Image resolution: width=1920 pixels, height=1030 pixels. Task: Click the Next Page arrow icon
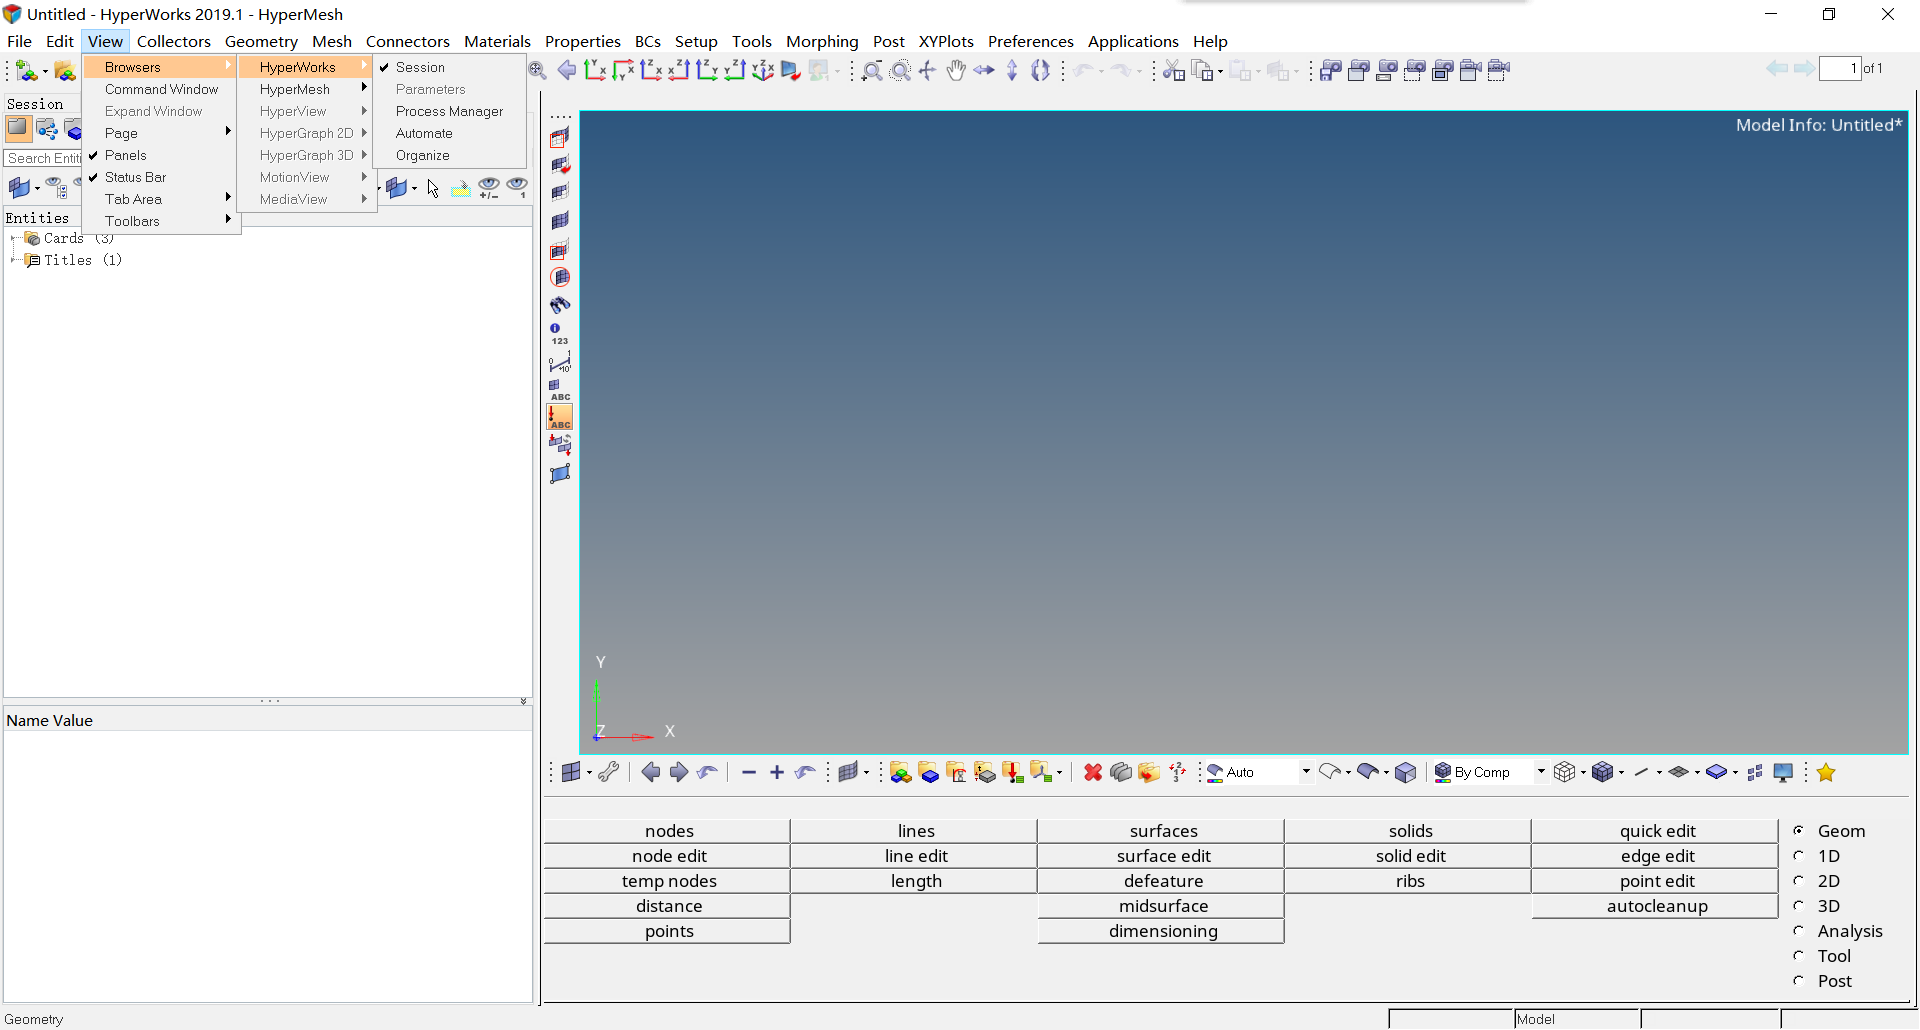point(1804,69)
